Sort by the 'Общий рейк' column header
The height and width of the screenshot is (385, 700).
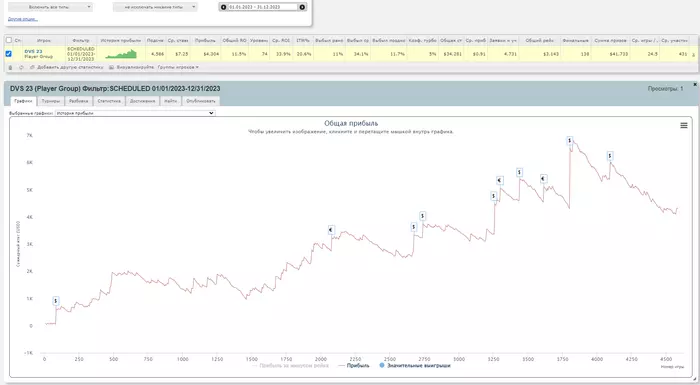click(x=539, y=40)
